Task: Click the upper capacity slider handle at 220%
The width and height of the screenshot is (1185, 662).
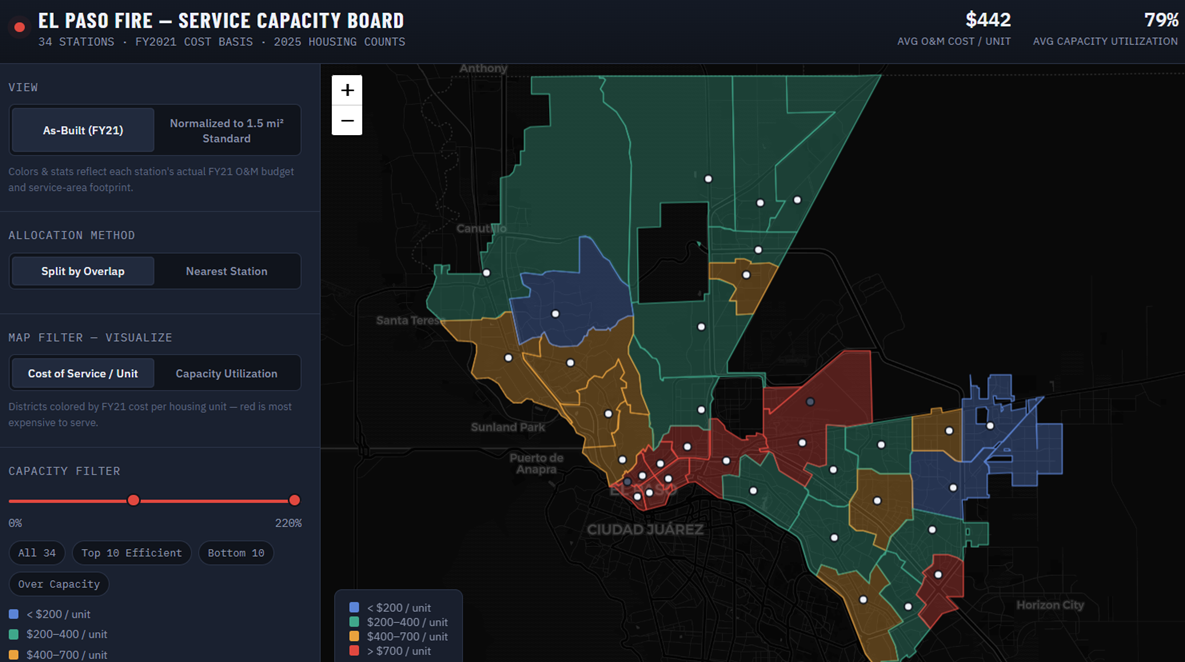Action: pos(295,500)
